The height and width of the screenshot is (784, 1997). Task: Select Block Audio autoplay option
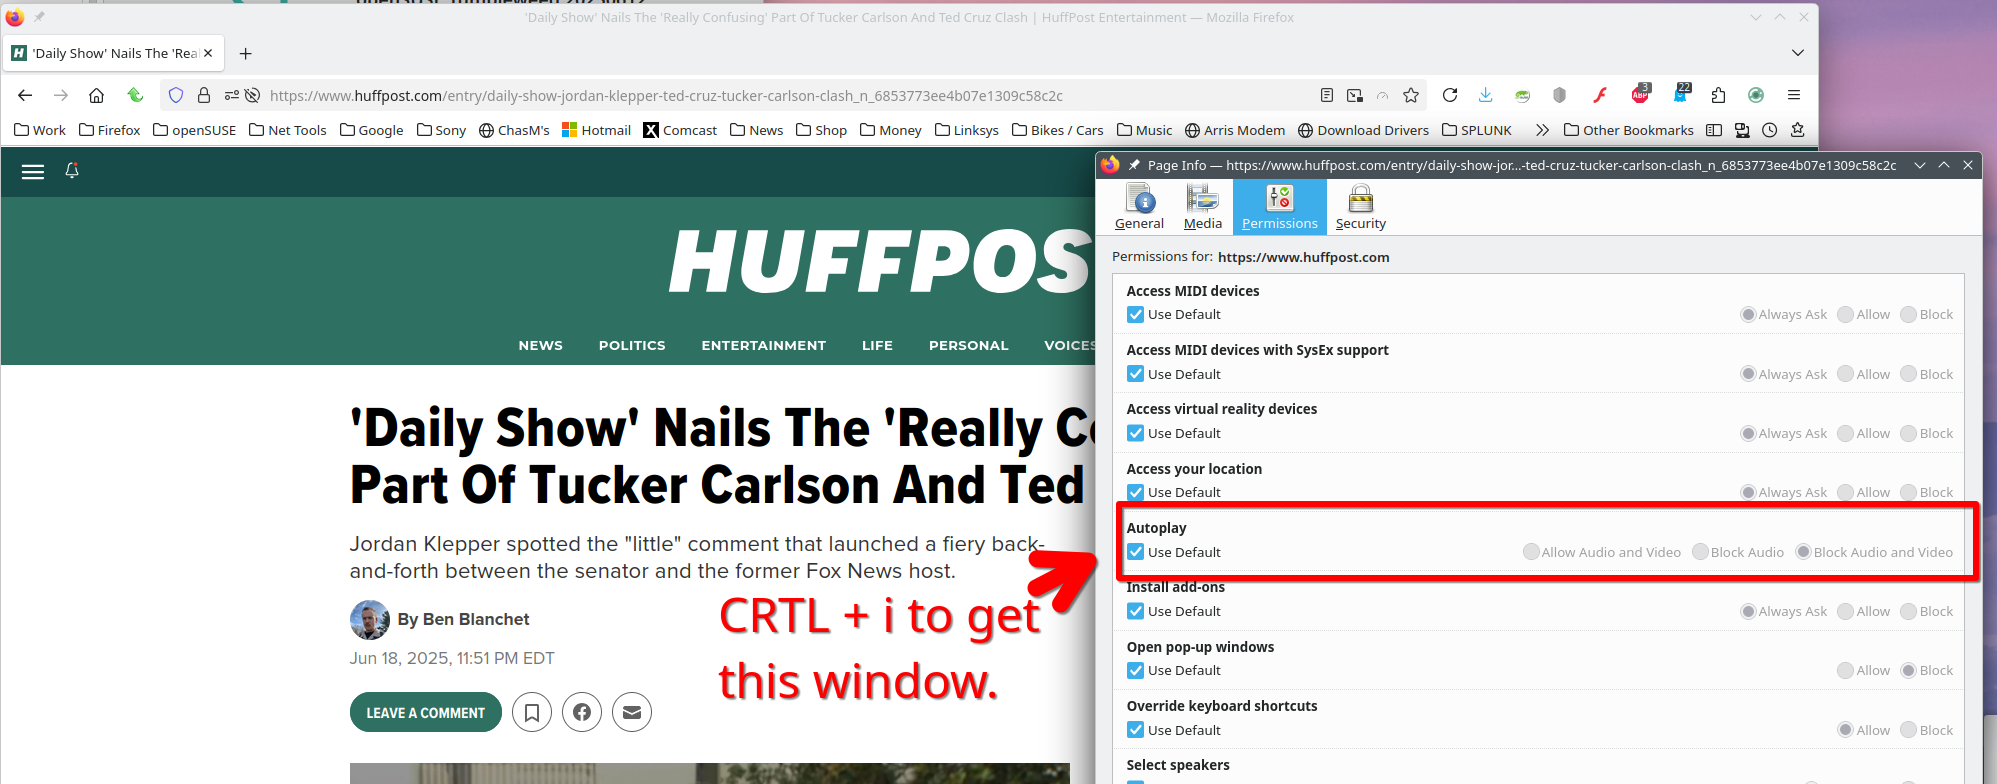[1738, 552]
